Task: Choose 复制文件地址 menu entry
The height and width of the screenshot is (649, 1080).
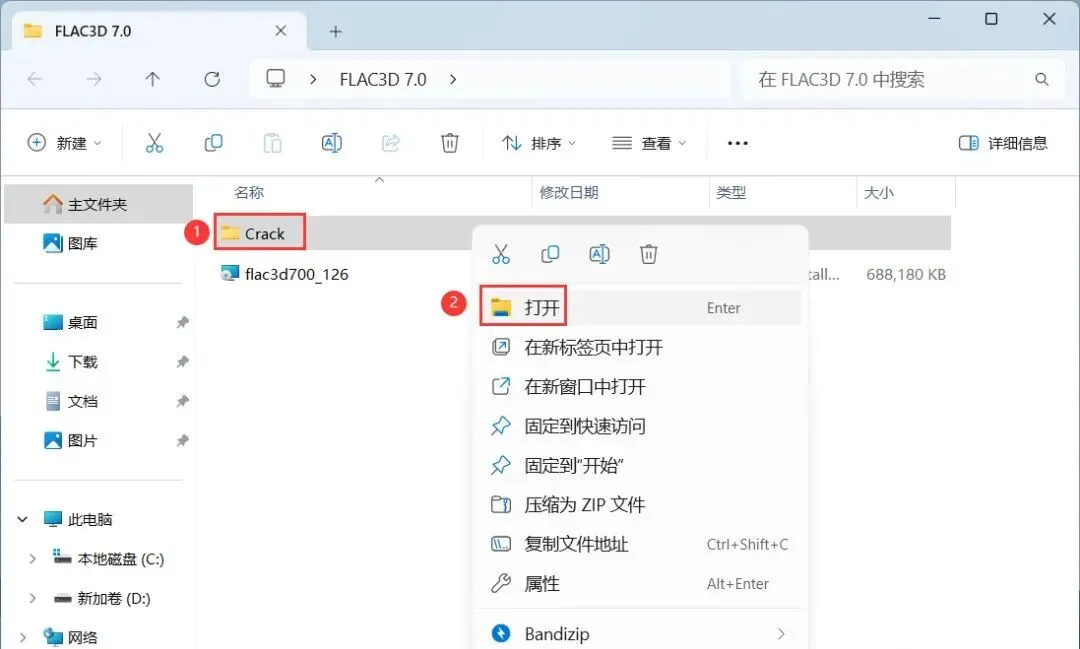Action: click(641, 544)
